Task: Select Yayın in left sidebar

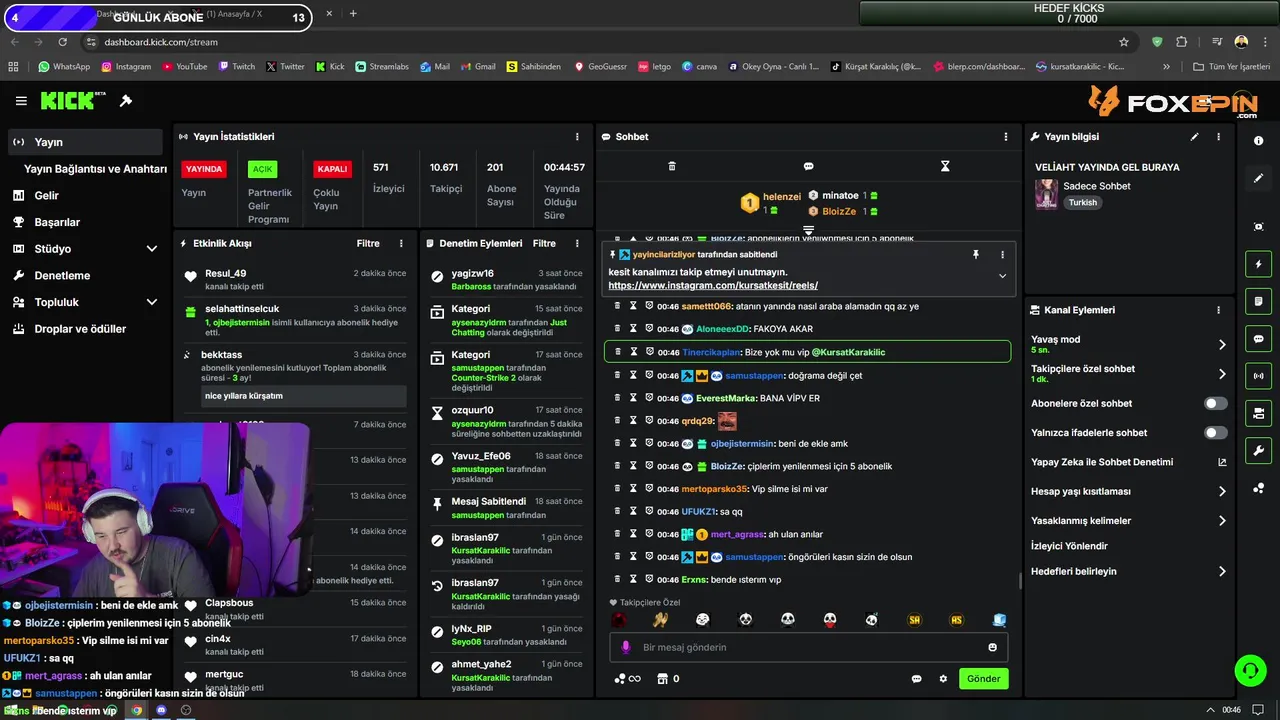Action: click(x=85, y=142)
